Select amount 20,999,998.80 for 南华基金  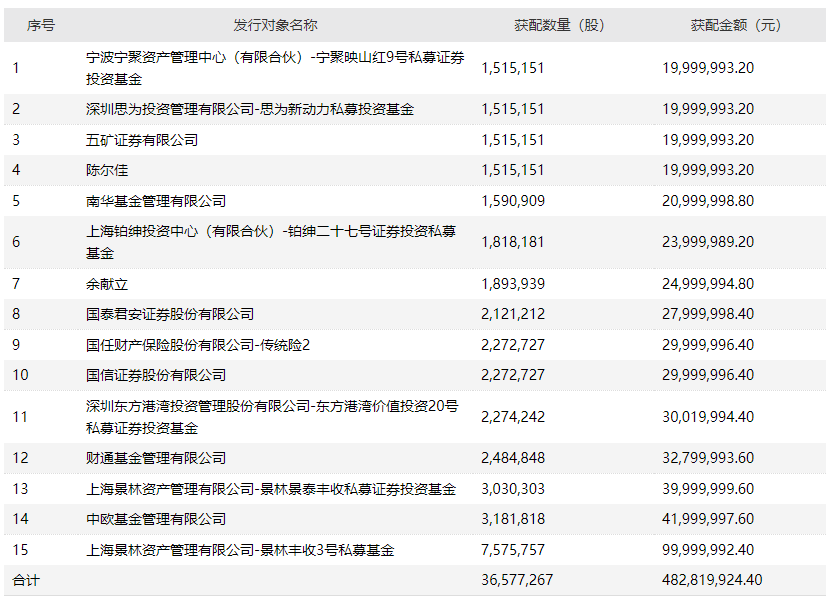tap(708, 201)
